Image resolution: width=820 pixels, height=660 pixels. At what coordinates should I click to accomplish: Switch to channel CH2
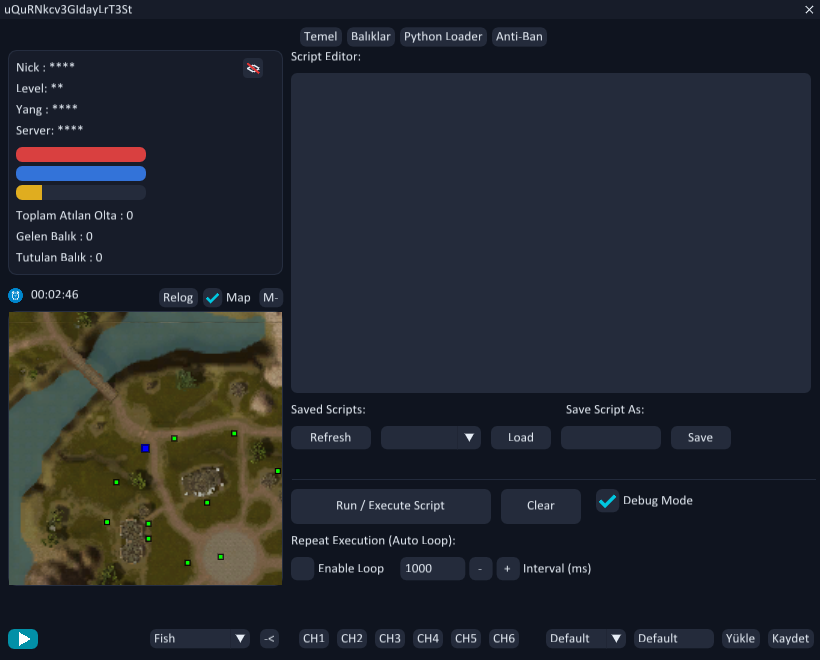352,639
